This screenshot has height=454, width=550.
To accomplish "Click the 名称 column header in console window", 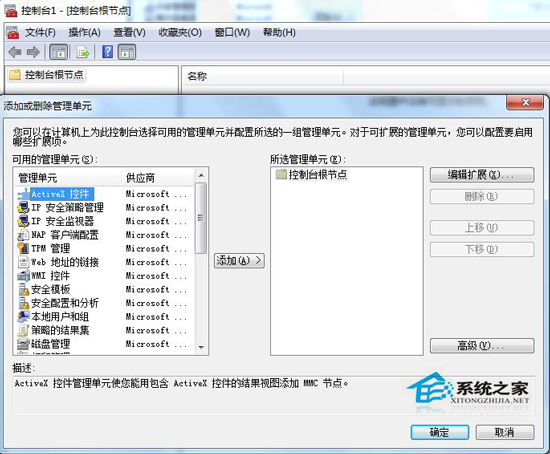I will point(262,76).
